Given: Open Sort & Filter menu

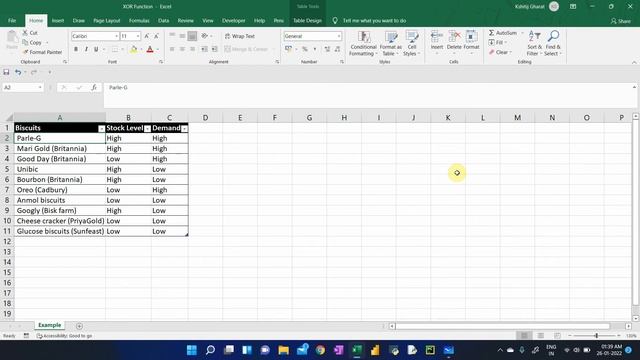Looking at the screenshot, I should coord(534,43).
